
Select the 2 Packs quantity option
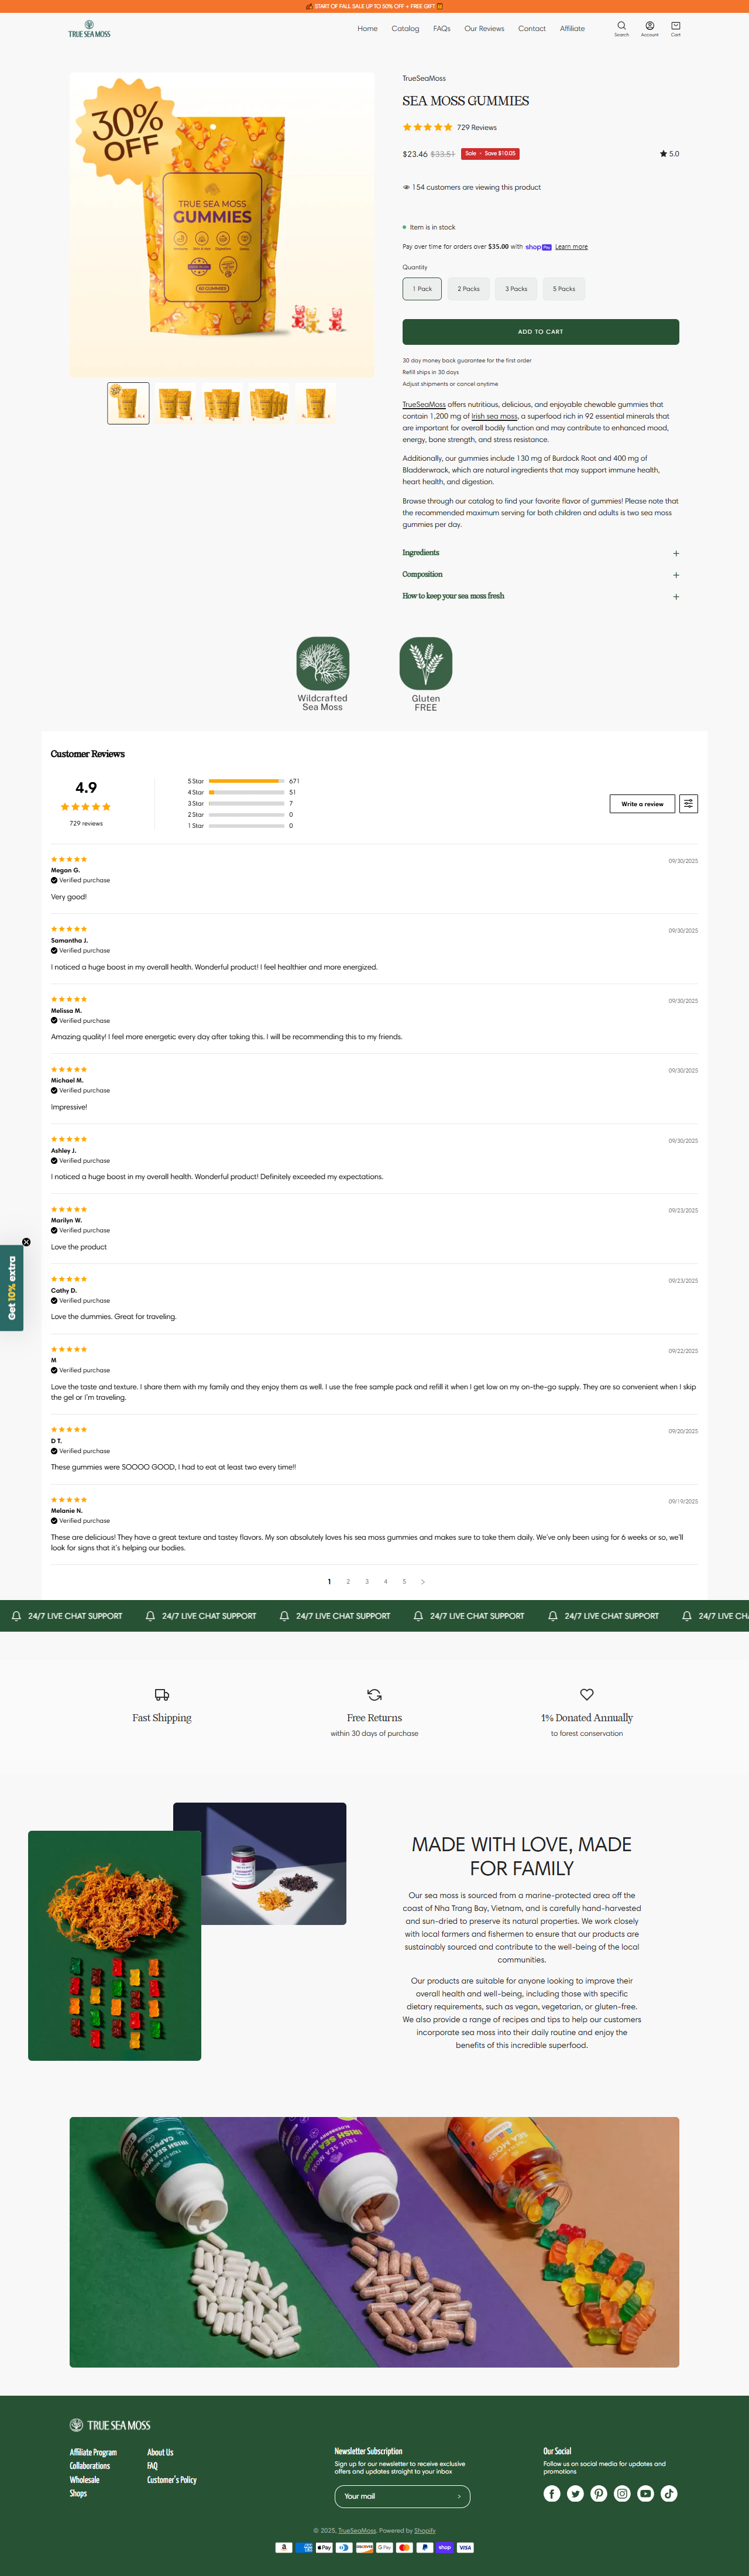tap(469, 289)
